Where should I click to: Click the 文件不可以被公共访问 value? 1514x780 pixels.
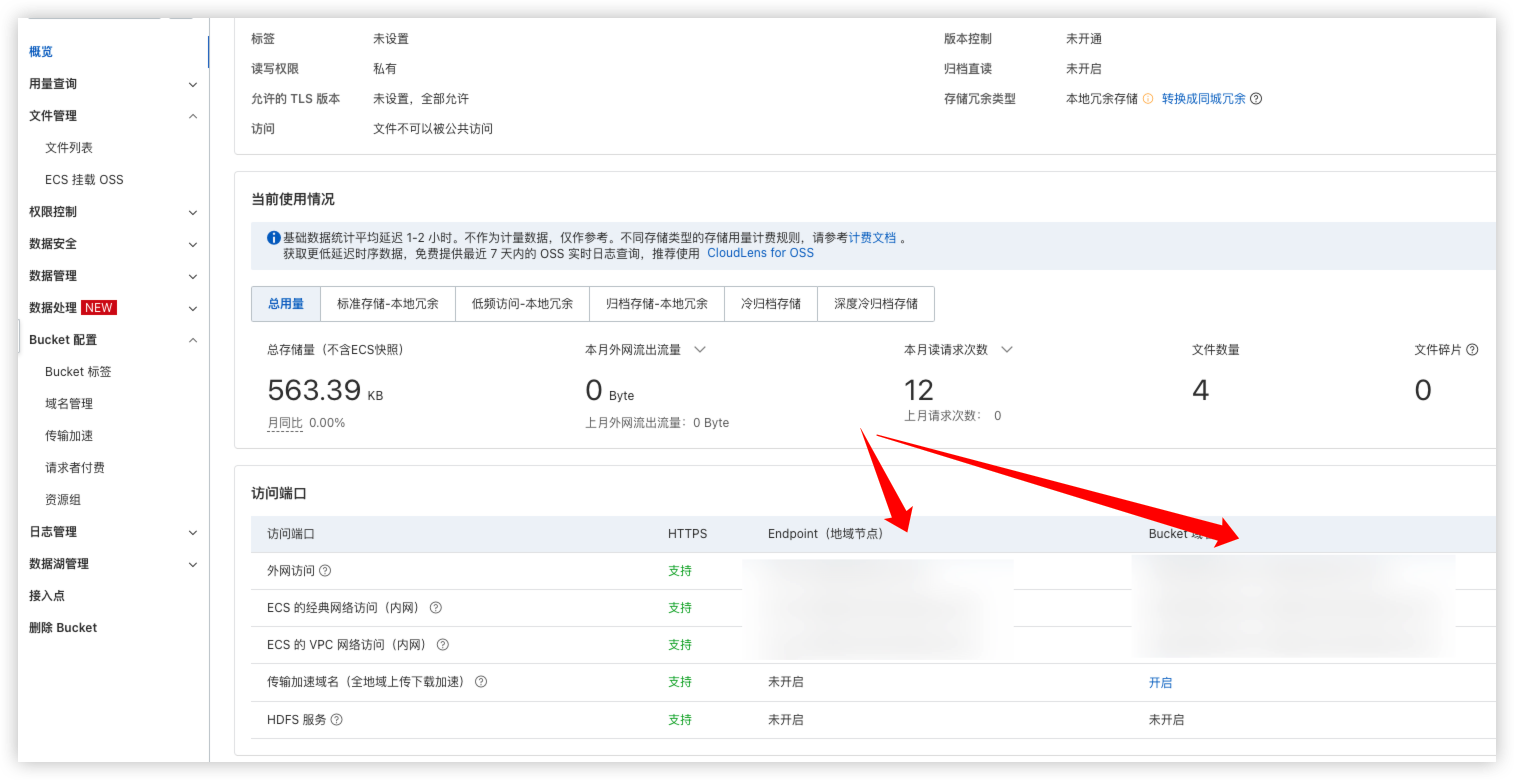433,129
